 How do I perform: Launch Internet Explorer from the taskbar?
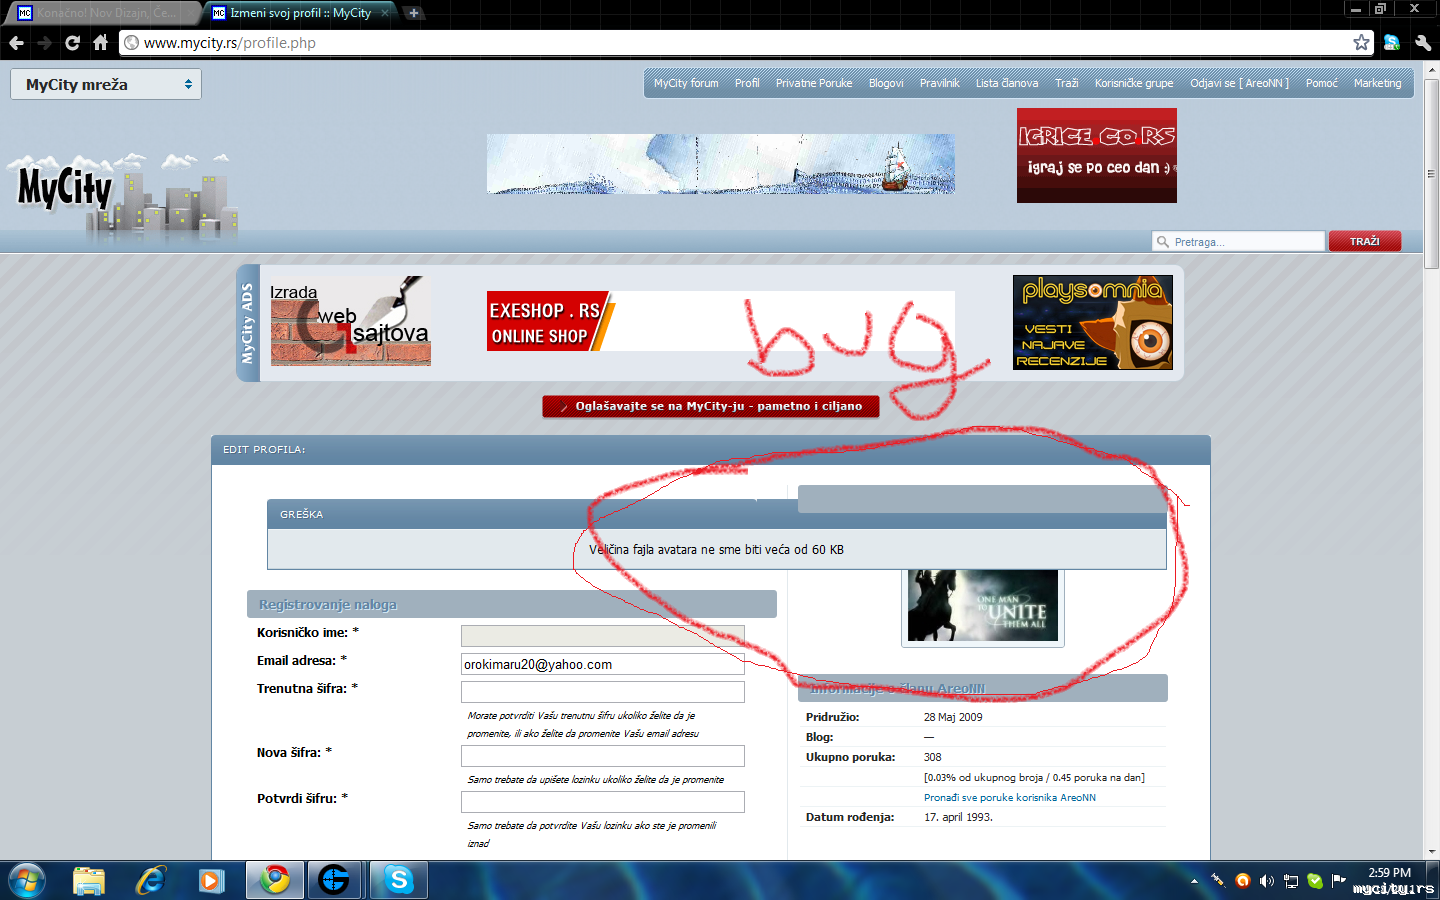point(151,880)
